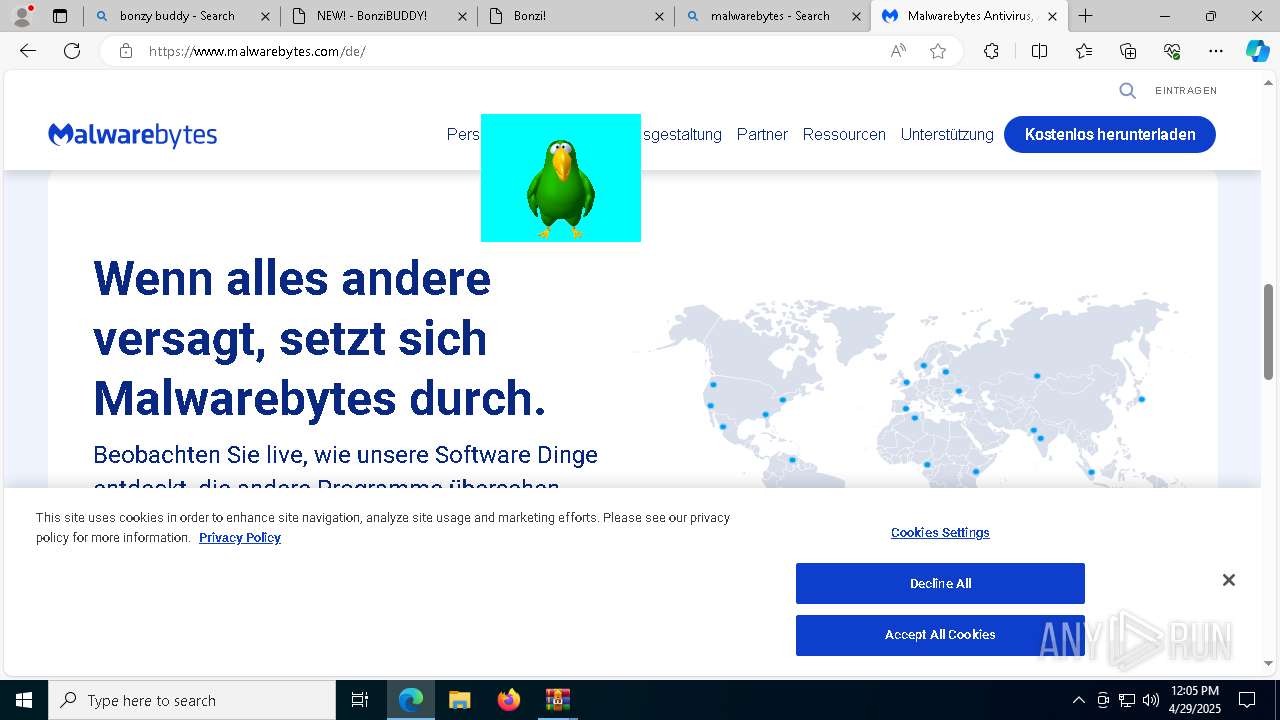
Task: Open the Unterstützung menu item
Action: [x=947, y=135]
